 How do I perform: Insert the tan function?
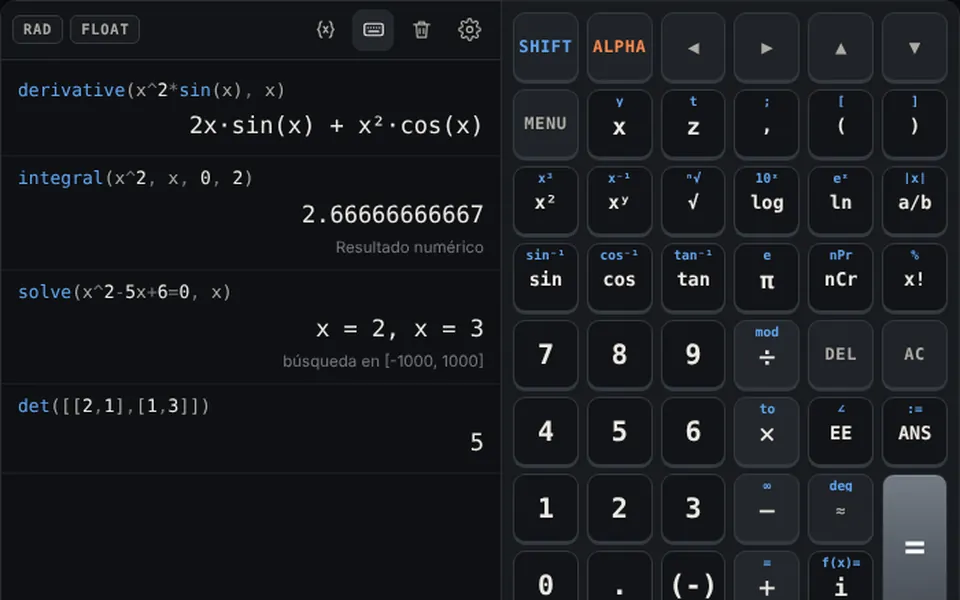pyautogui.click(x=693, y=278)
